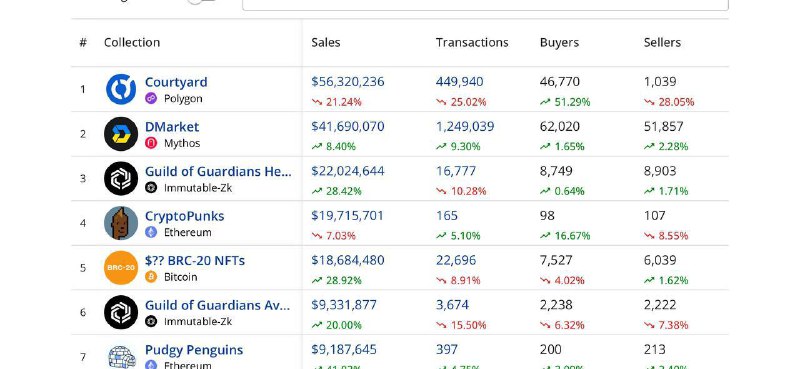Image resolution: width=800 pixels, height=369 pixels.
Task: Click the search input field at top
Action: pos(485,4)
